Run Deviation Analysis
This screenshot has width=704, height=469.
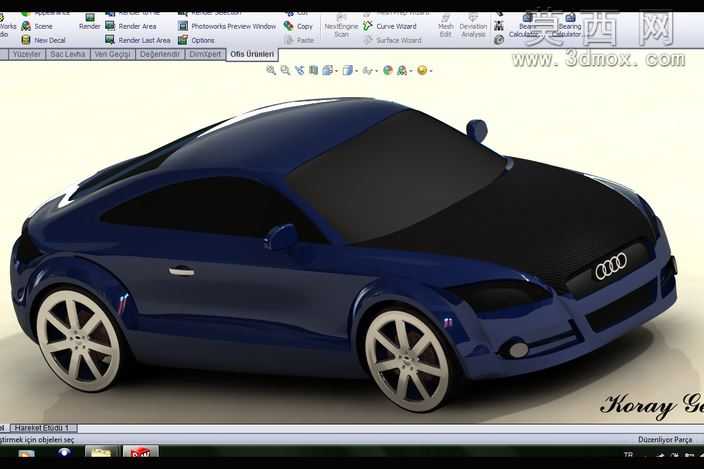point(473,26)
